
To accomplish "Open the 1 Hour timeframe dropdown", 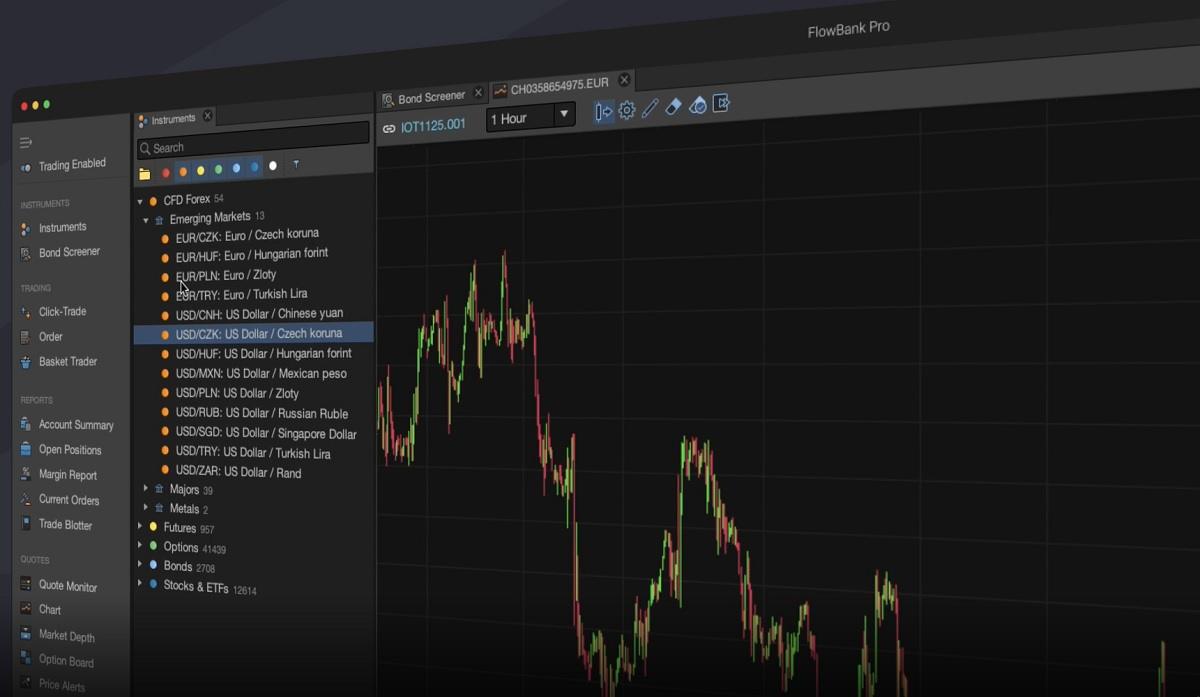I will (531, 117).
